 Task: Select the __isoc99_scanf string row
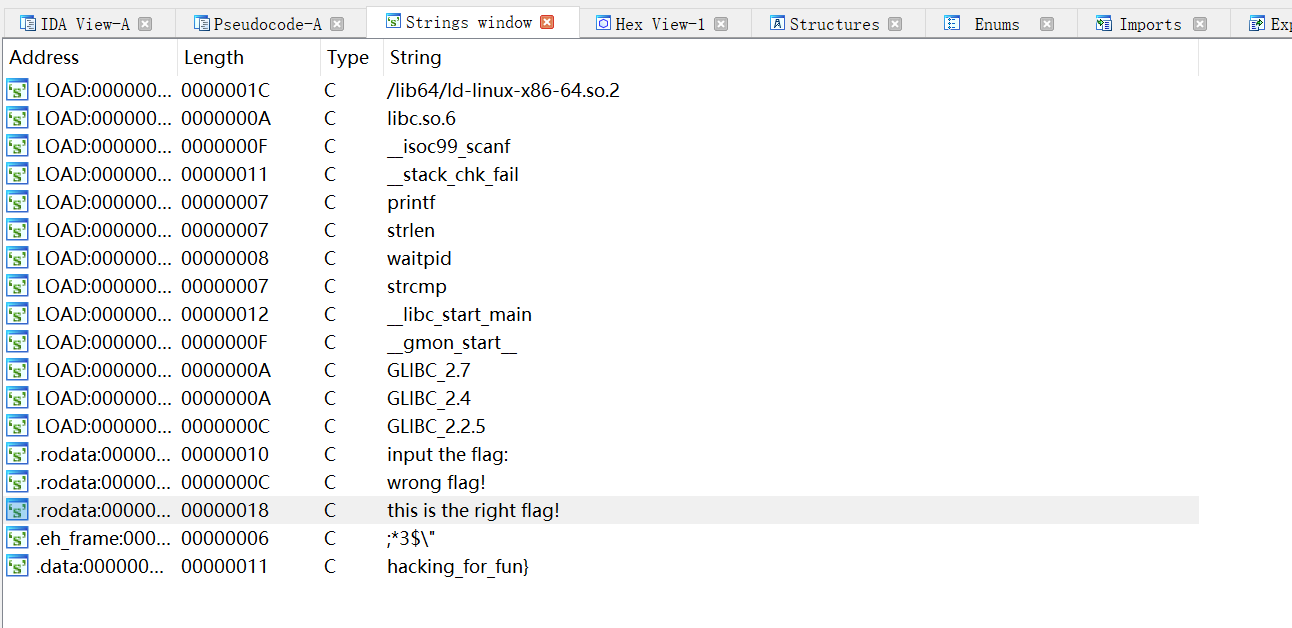[x=449, y=147]
